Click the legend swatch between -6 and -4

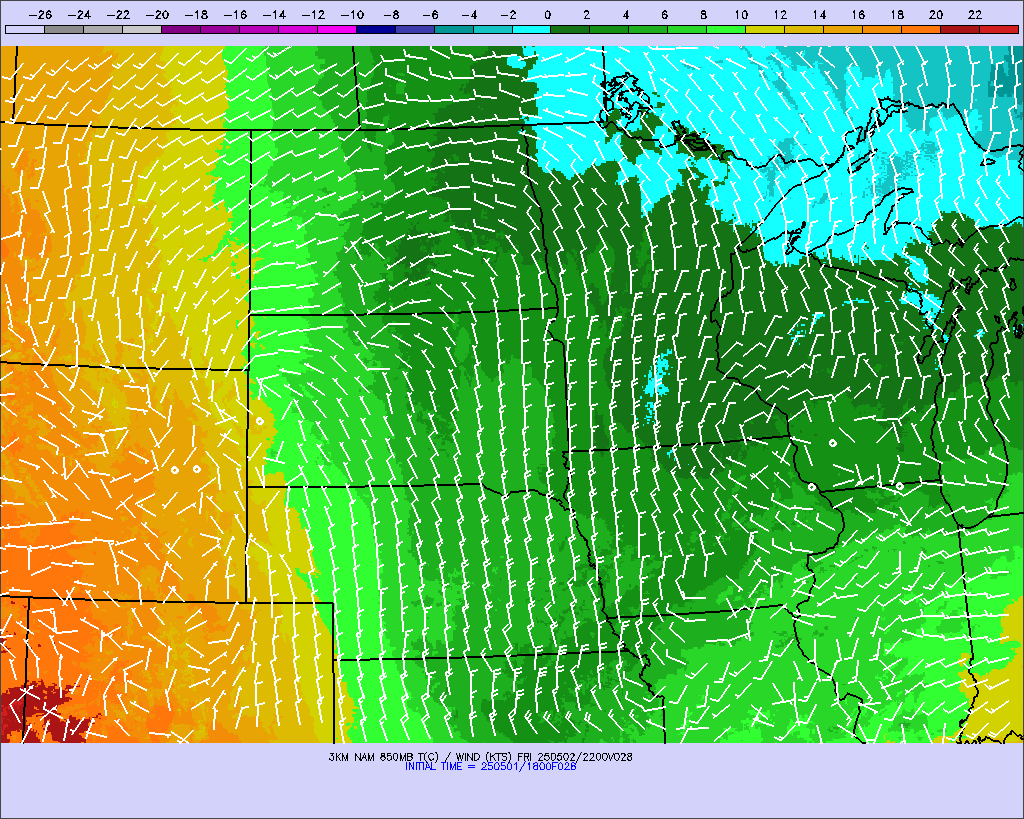tap(453, 29)
